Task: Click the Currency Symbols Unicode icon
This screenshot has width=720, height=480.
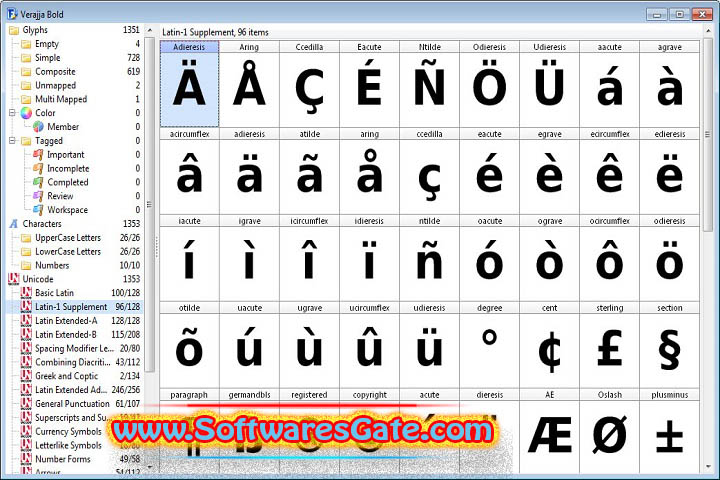Action: click(26, 431)
